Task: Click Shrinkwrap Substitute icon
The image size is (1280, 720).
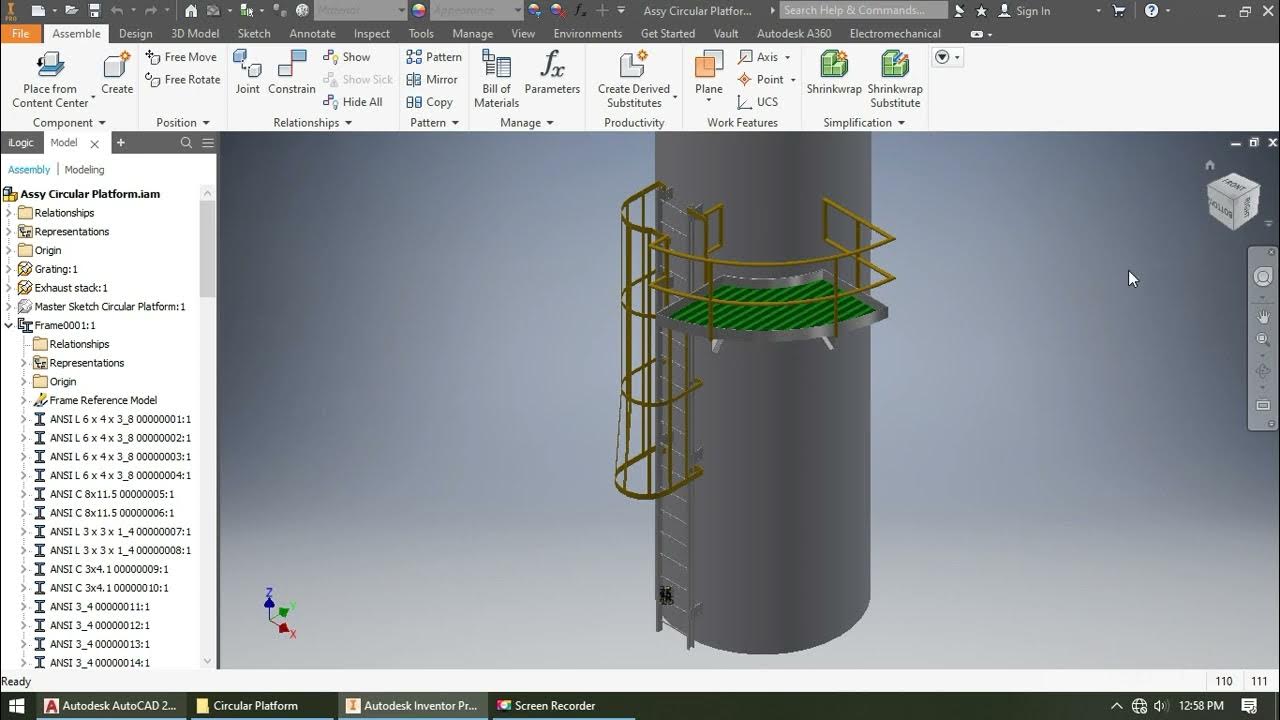Action: coord(895,64)
